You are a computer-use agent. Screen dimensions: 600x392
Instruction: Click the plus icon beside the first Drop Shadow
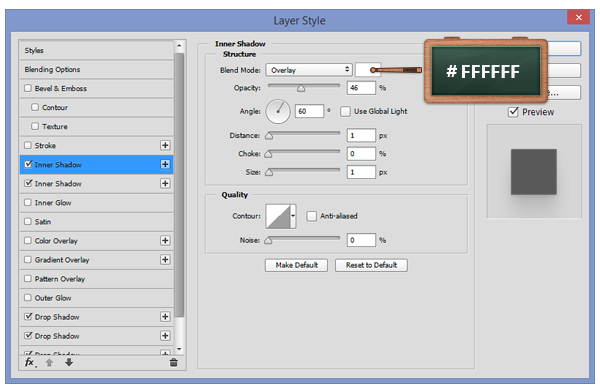(165, 317)
